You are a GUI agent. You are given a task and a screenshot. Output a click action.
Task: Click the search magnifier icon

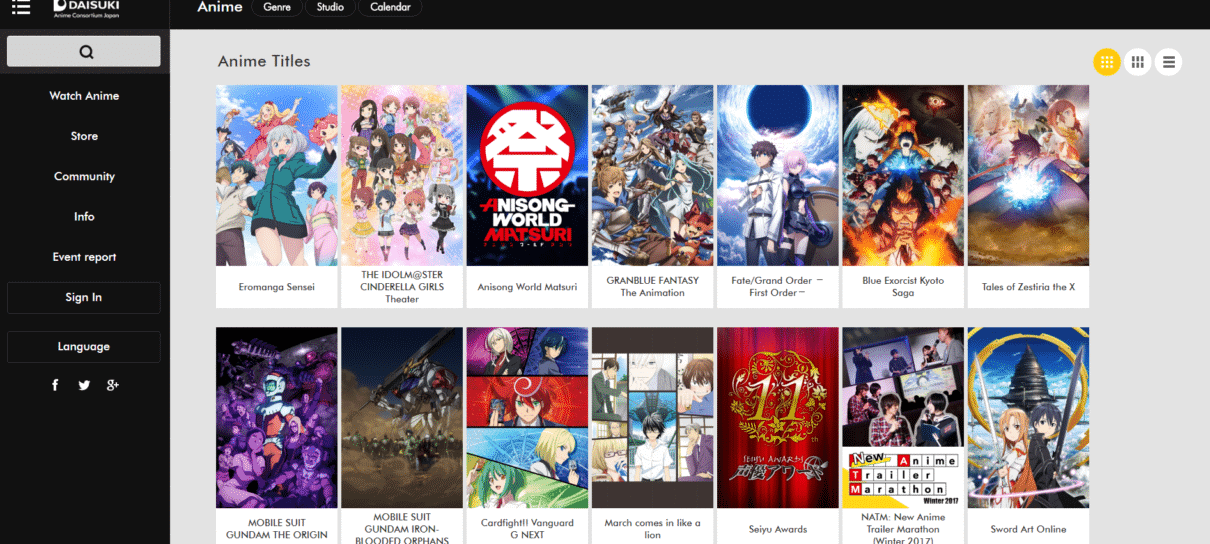(85, 52)
